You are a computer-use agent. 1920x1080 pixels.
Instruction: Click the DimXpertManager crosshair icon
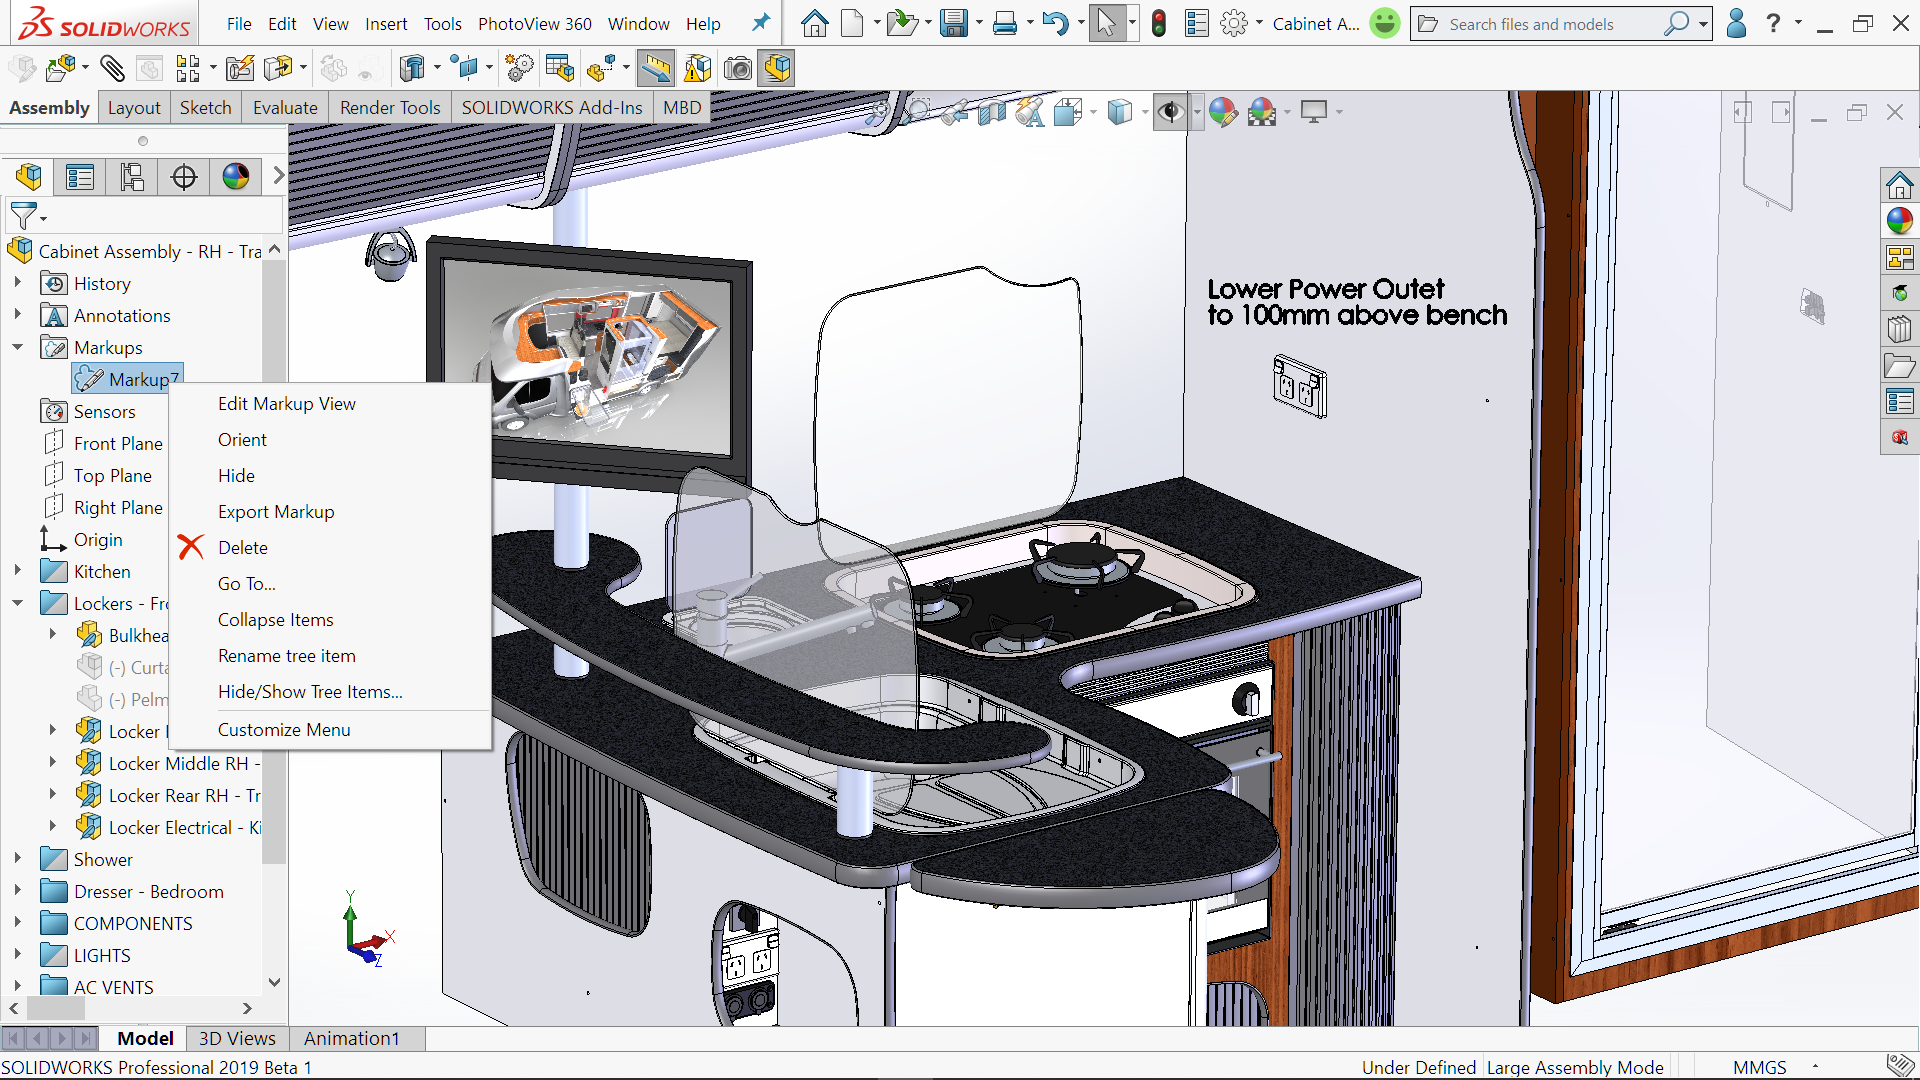[184, 177]
